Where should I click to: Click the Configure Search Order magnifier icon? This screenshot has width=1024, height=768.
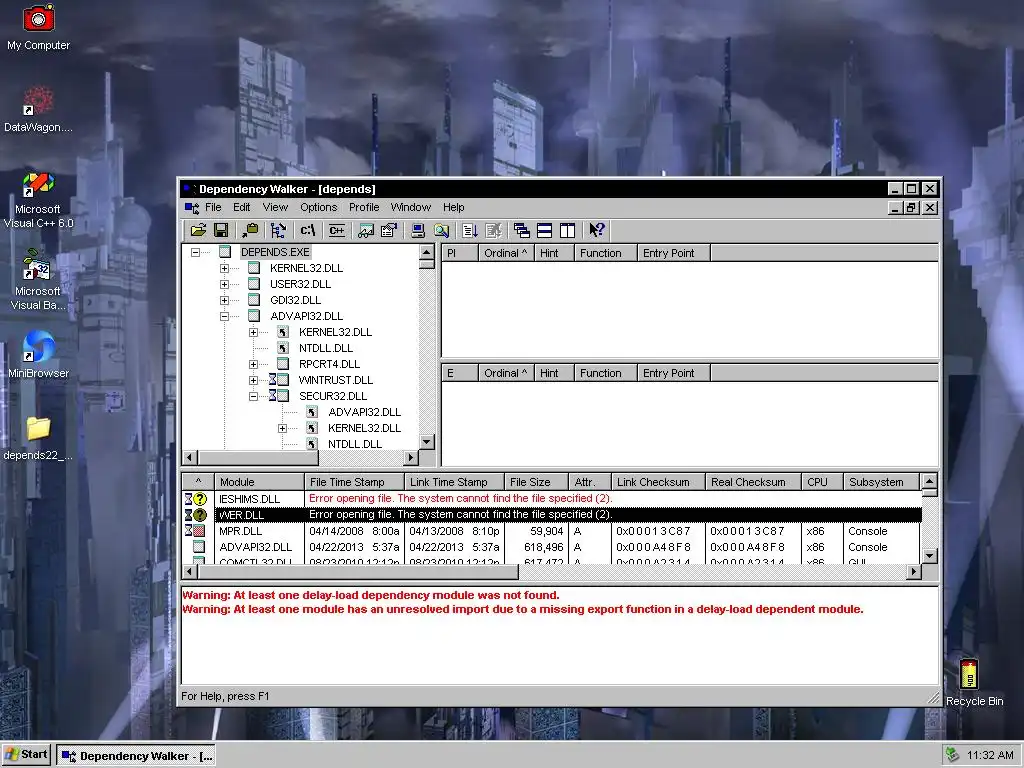(x=441, y=230)
